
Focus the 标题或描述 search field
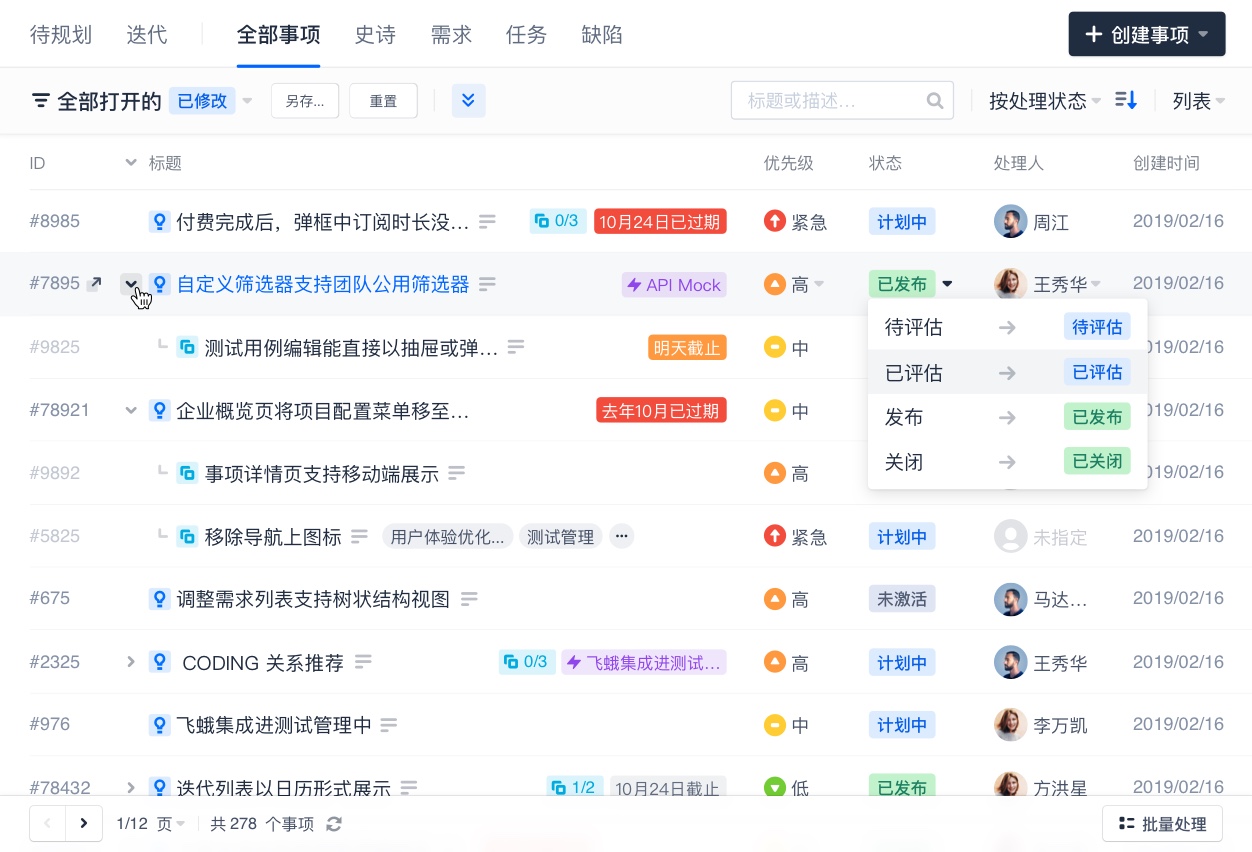pos(842,101)
